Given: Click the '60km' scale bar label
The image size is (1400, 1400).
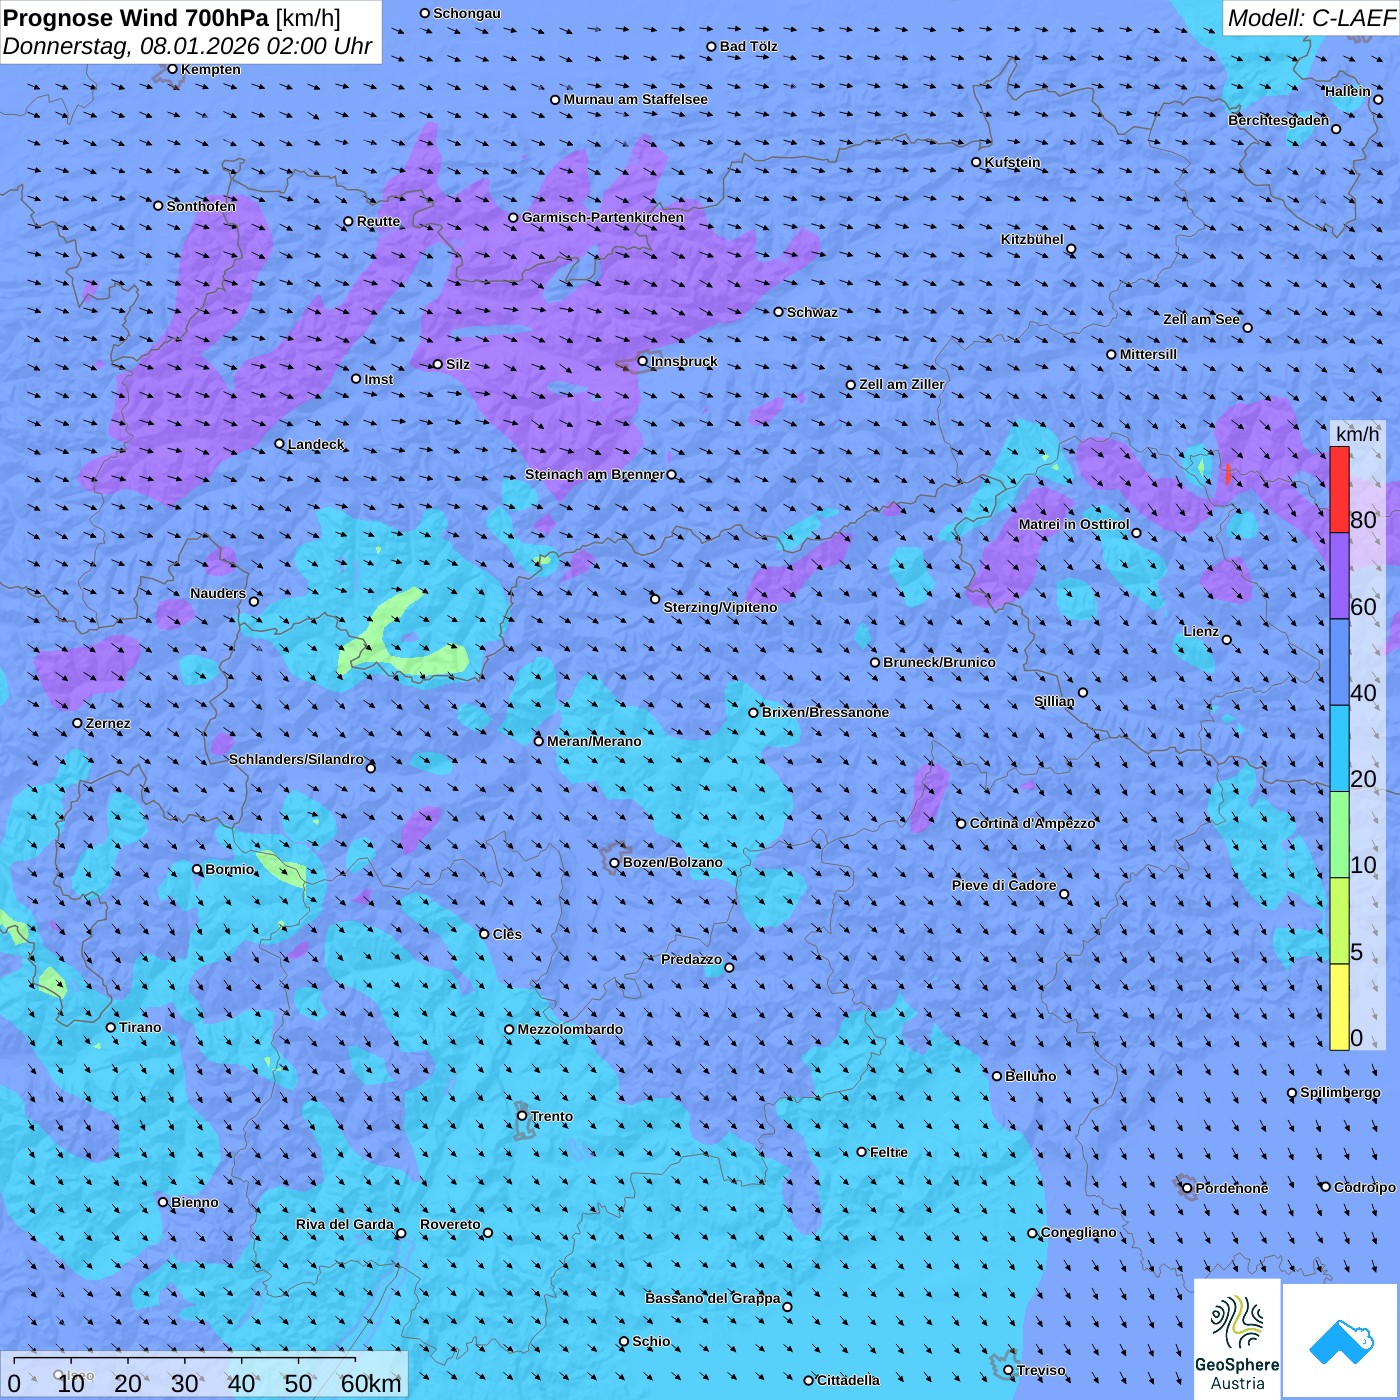Looking at the screenshot, I should [371, 1383].
